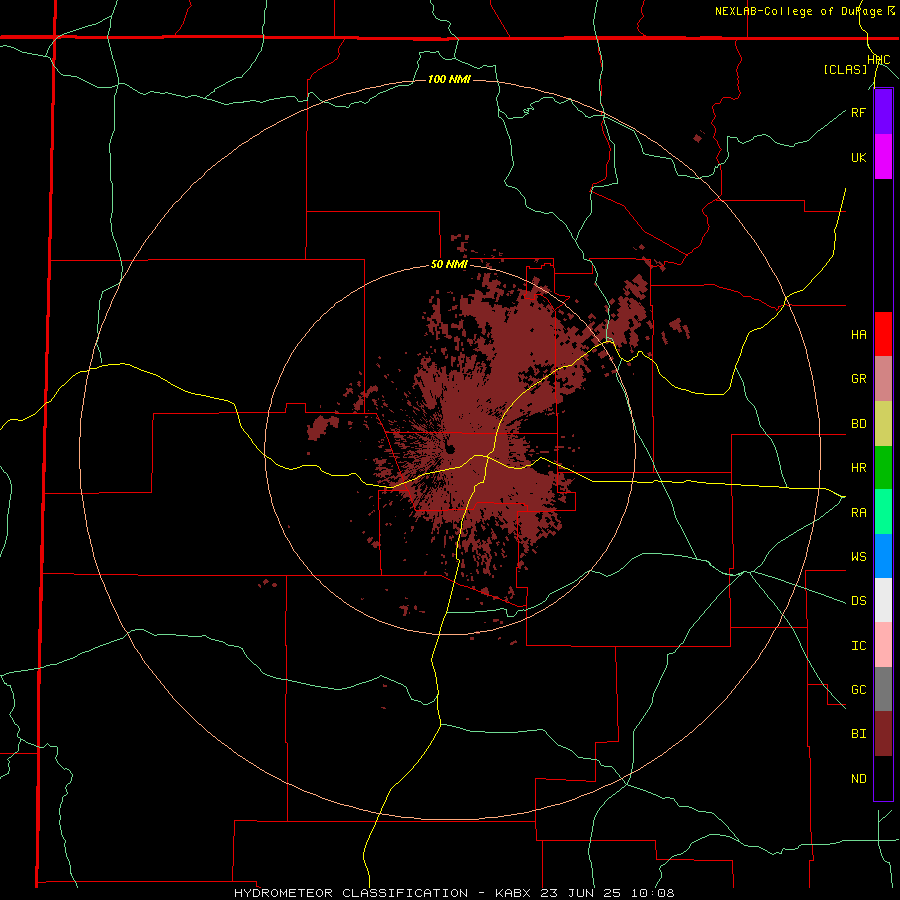Click the 'HYDROMETEOR CLASSIFICATION' title text
The image size is (900, 900).
351,893
